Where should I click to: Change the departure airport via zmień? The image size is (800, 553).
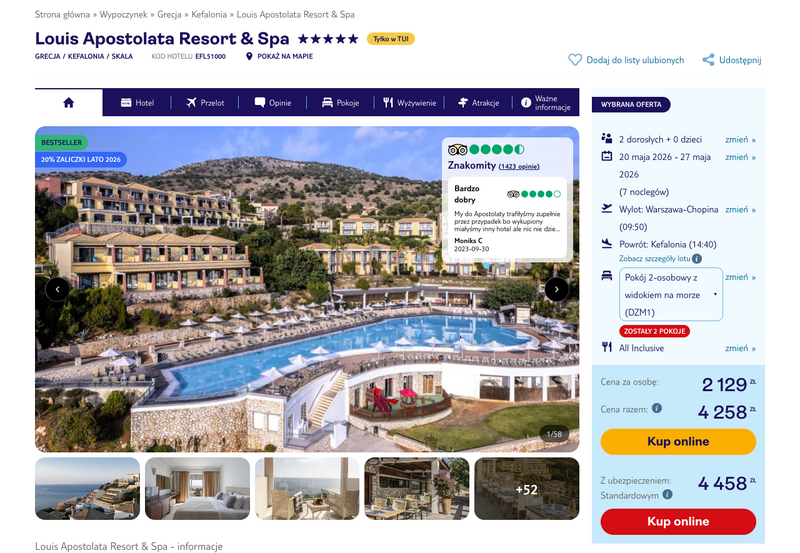click(740, 210)
